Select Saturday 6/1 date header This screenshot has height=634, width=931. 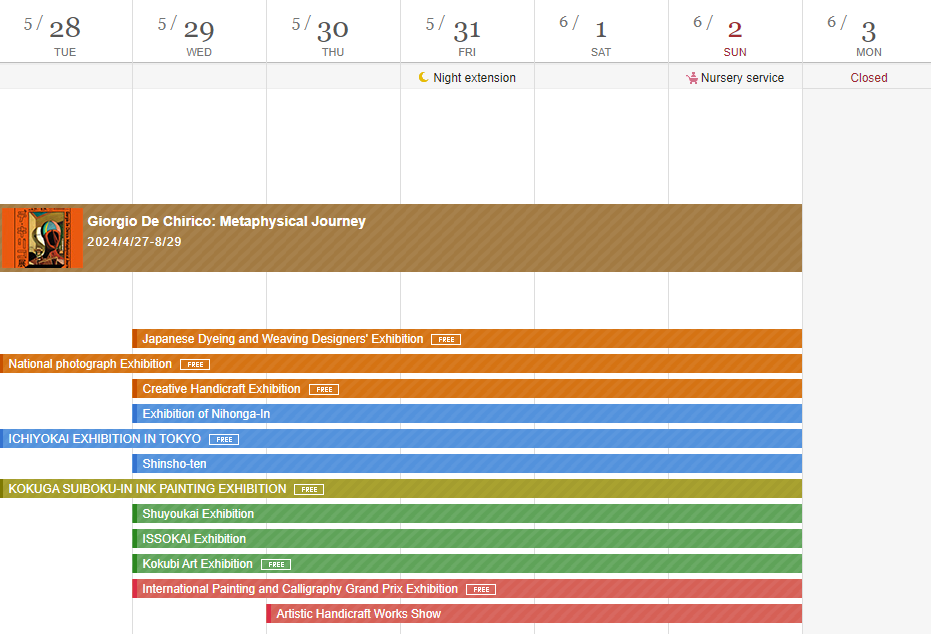pyautogui.click(x=601, y=33)
